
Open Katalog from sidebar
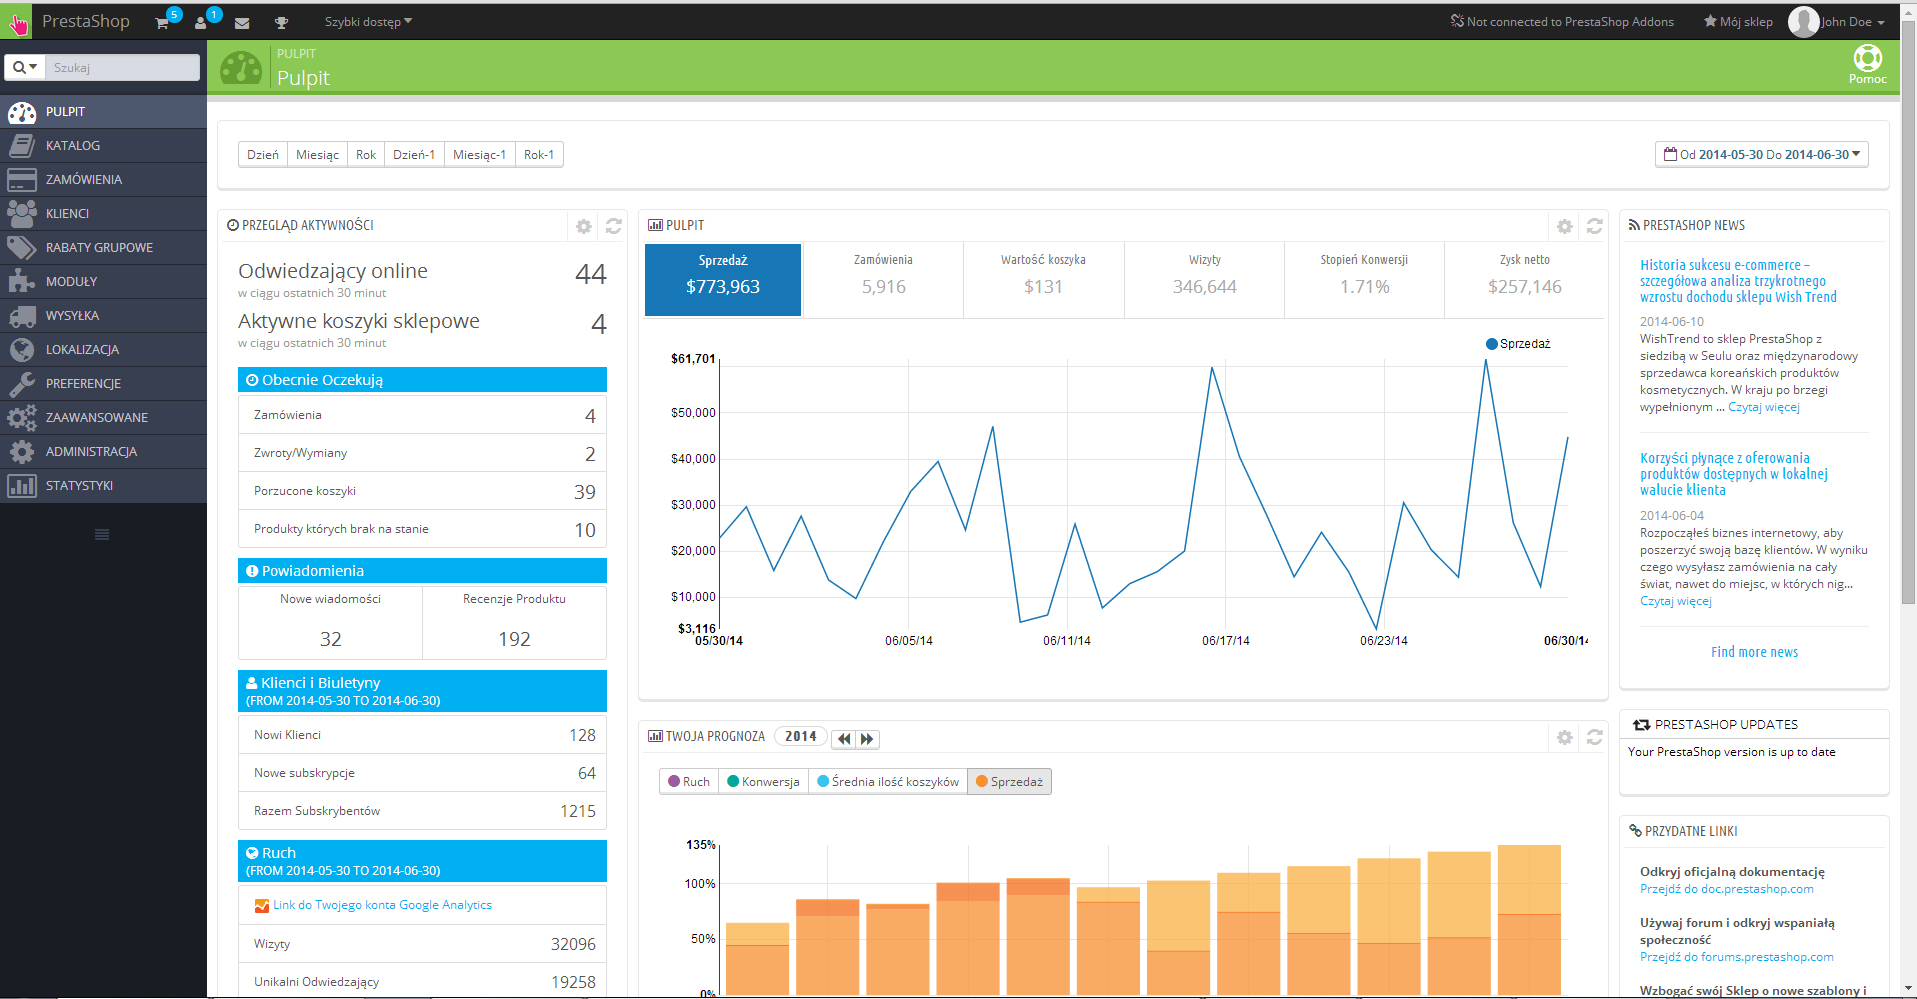pos(103,146)
